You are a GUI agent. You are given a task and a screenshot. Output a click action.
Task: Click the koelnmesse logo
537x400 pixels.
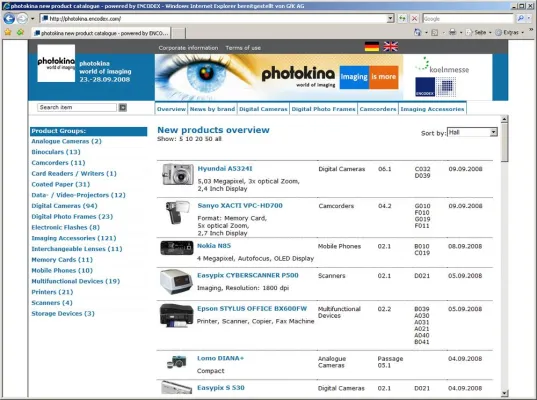pos(442,65)
